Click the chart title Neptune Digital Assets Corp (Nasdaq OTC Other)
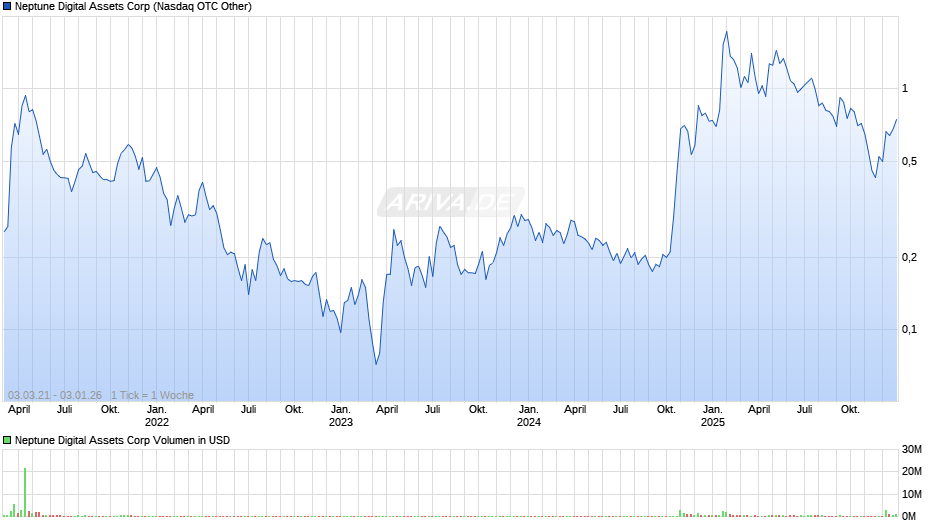This screenshot has width=940, height=526. (x=133, y=7)
